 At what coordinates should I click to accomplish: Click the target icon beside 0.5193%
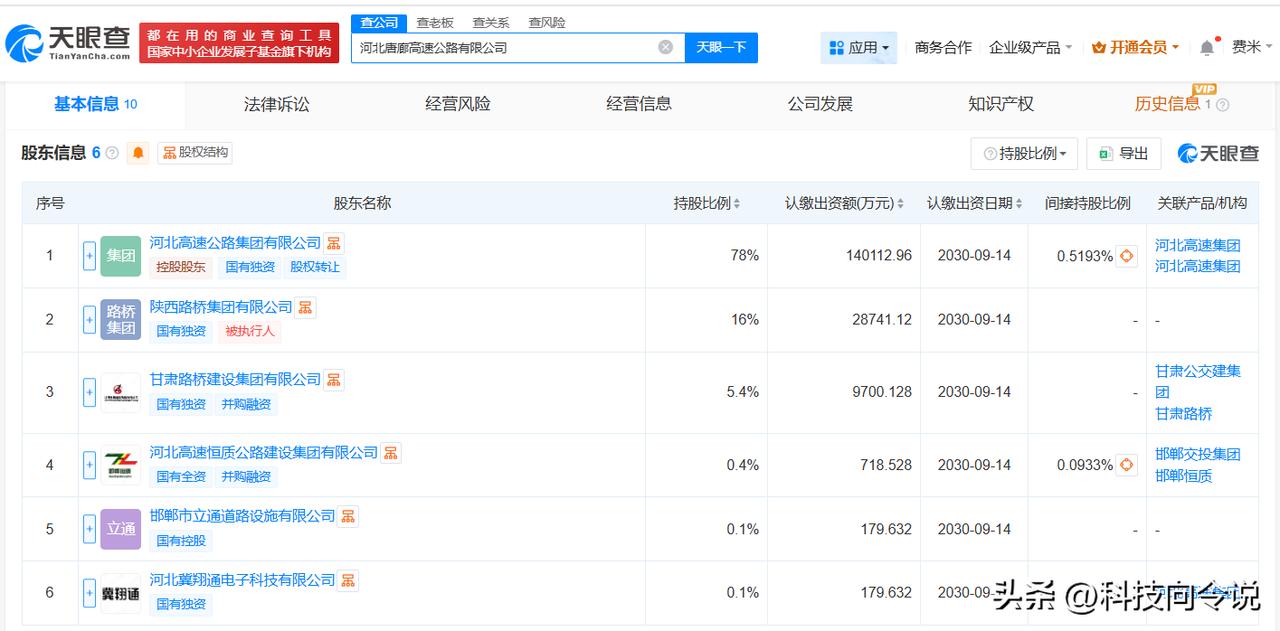pos(1127,256)
